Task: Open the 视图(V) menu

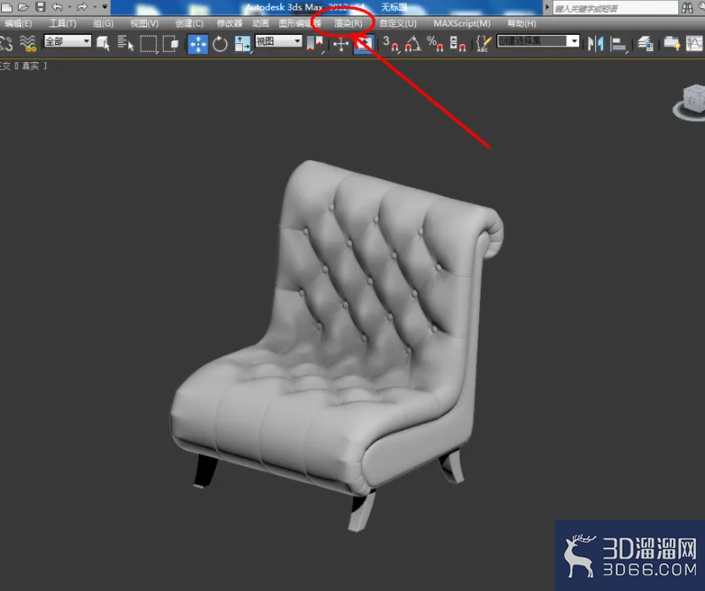Action: coord(144,23)
